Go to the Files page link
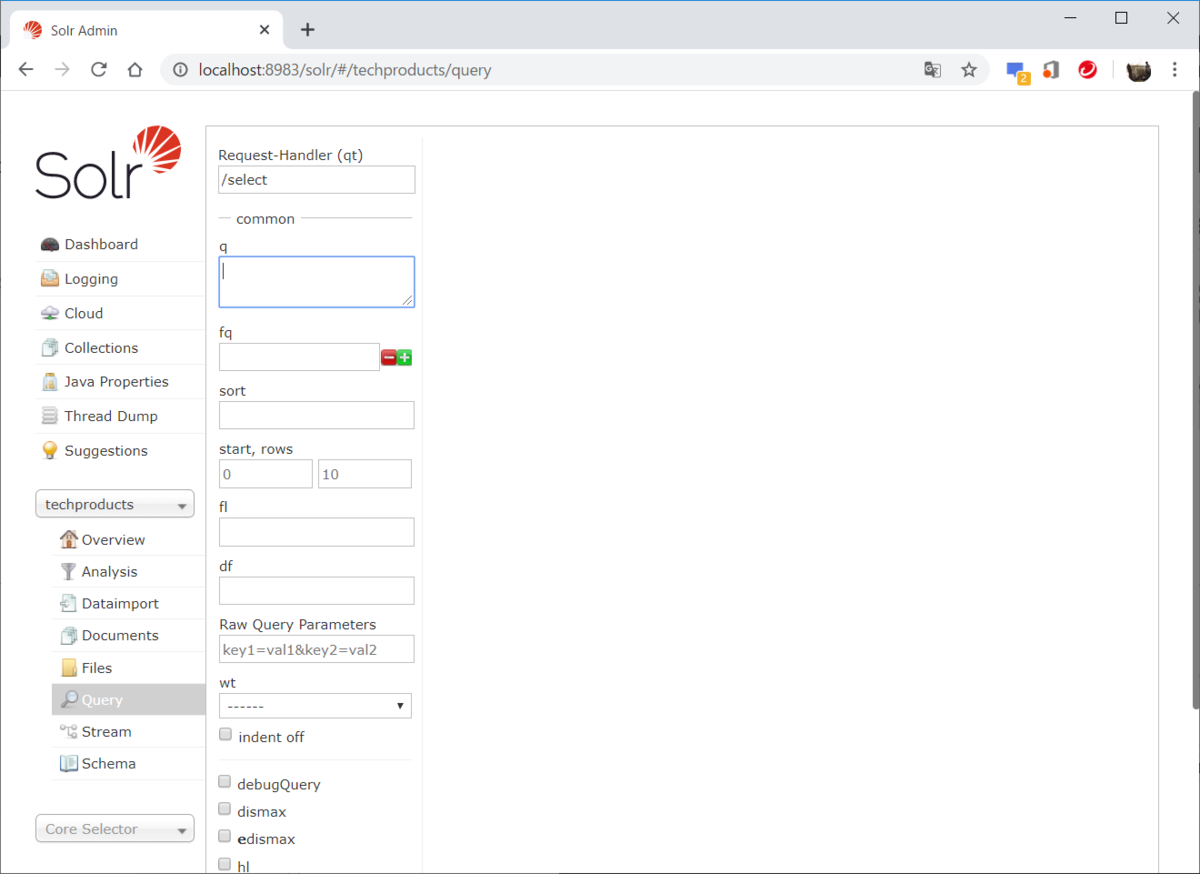This screenshot has width=1200, height=874. pyautogui.click(x=97, y=667)
